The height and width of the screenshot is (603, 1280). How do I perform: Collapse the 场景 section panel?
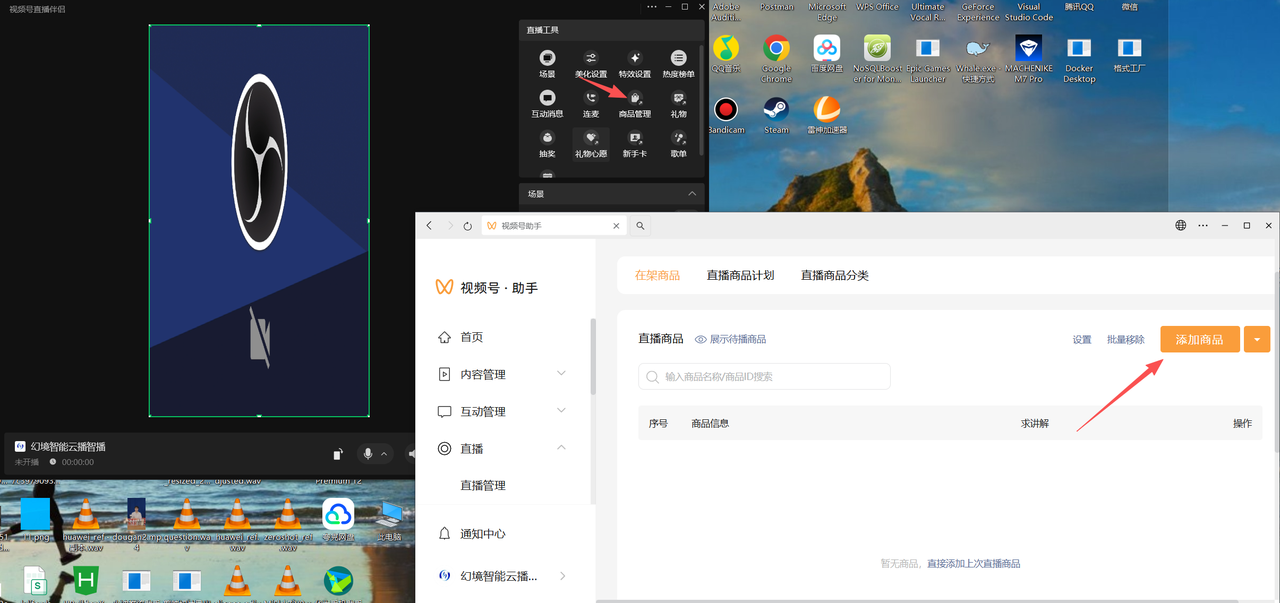click(692, 193)
